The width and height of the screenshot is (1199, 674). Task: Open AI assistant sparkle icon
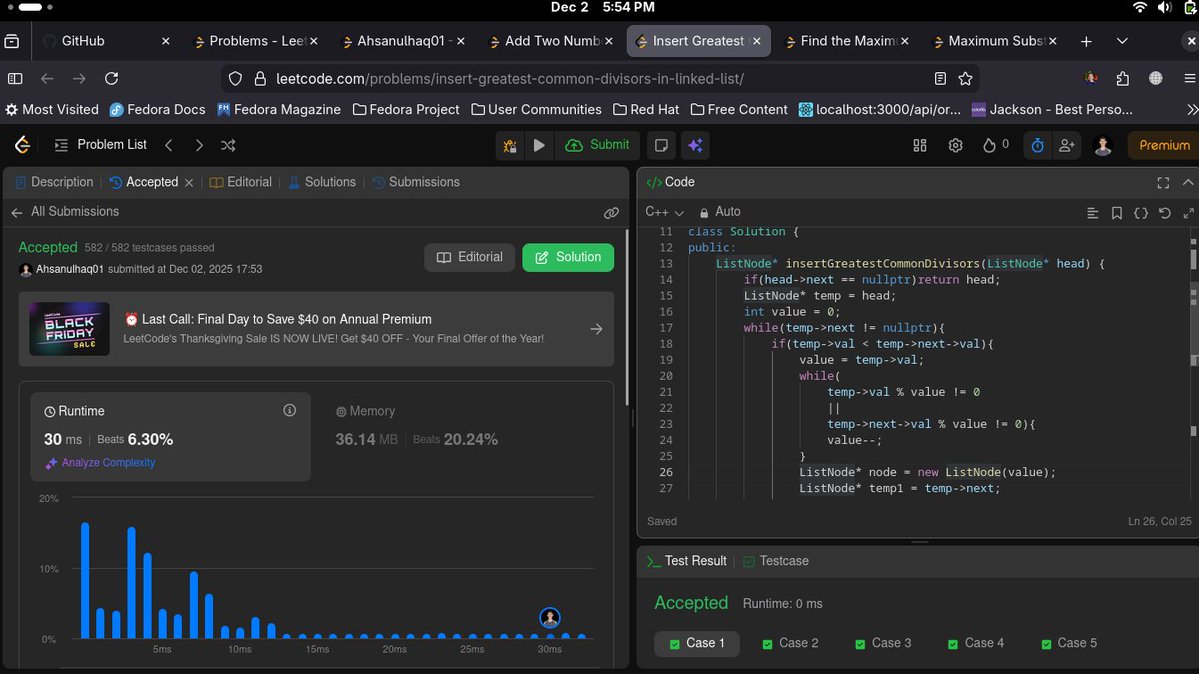(x=695, y=145)
